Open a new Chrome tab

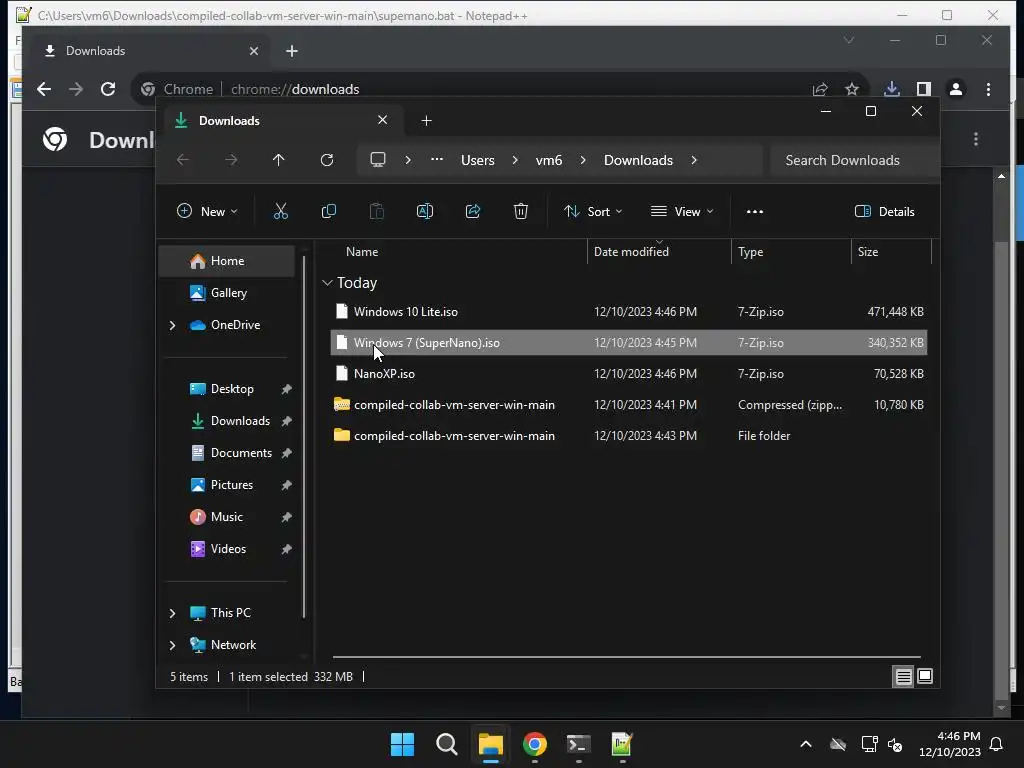pos(292,51)
